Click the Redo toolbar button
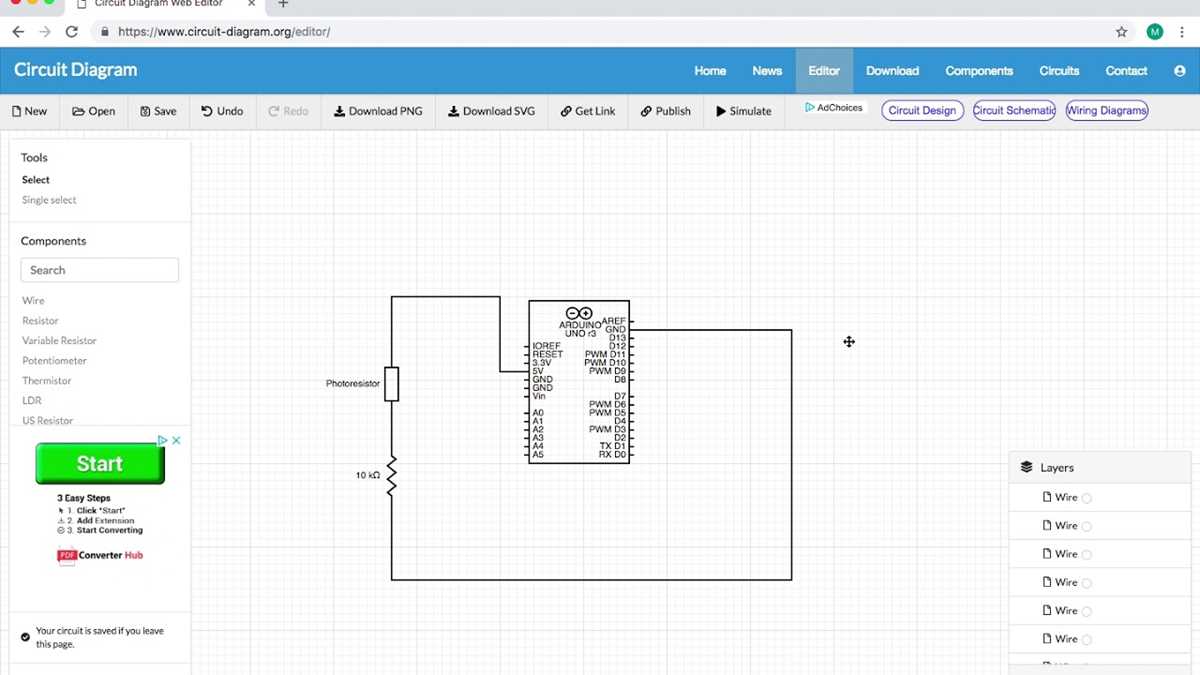This screenshot has height=675, width=1200. (289, 111)
